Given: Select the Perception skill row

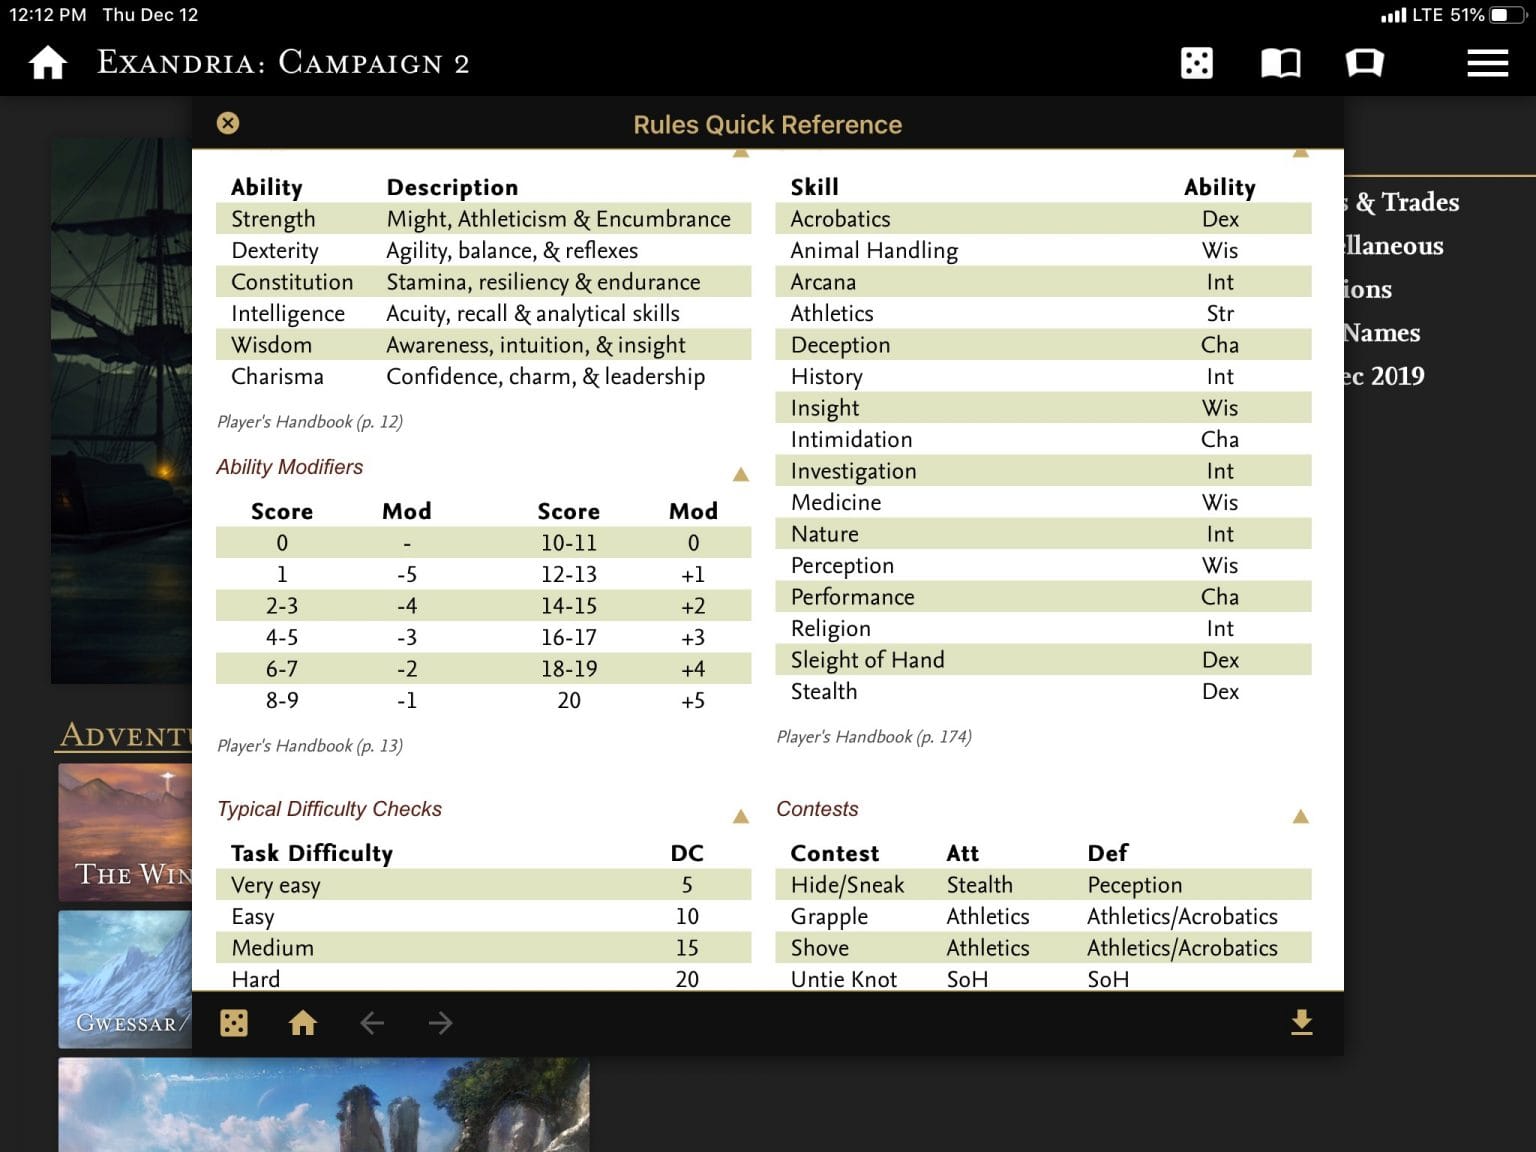Looking at the screenshot, I should [1043, 565].
